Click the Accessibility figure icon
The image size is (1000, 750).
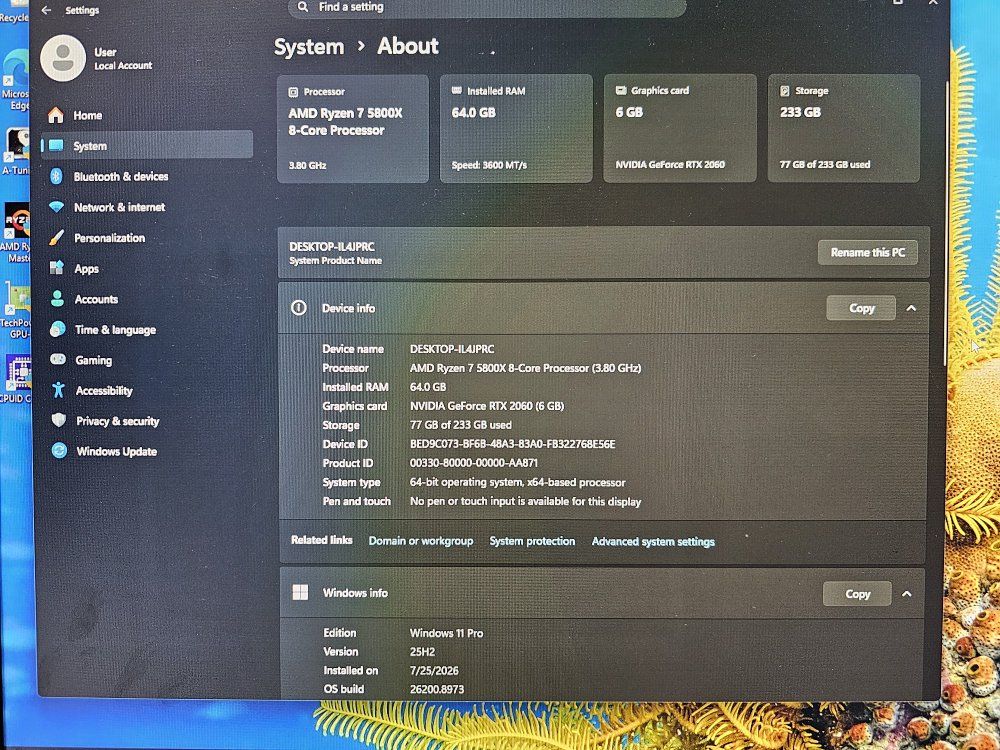(59, 390)
